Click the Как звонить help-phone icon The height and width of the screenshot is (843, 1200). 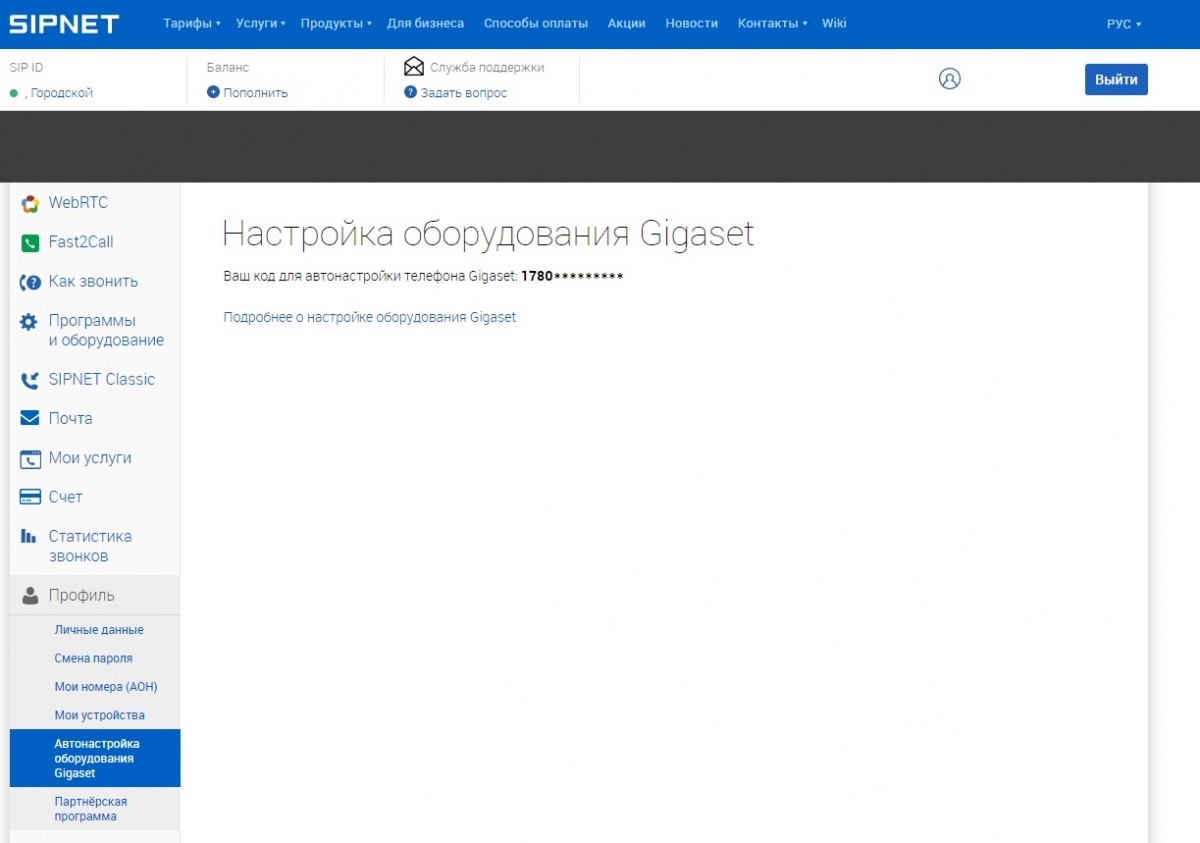tap(30, 282)
